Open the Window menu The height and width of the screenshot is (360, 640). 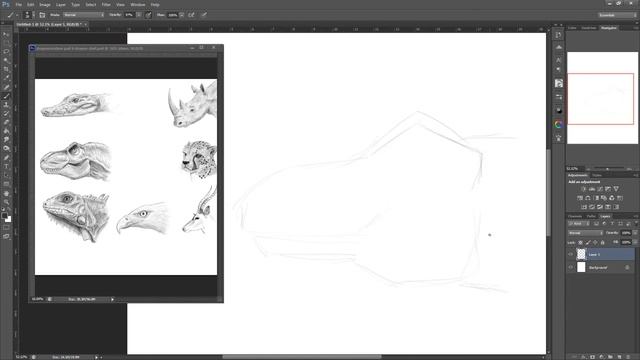pyautogui.click(x=138, y=4)
